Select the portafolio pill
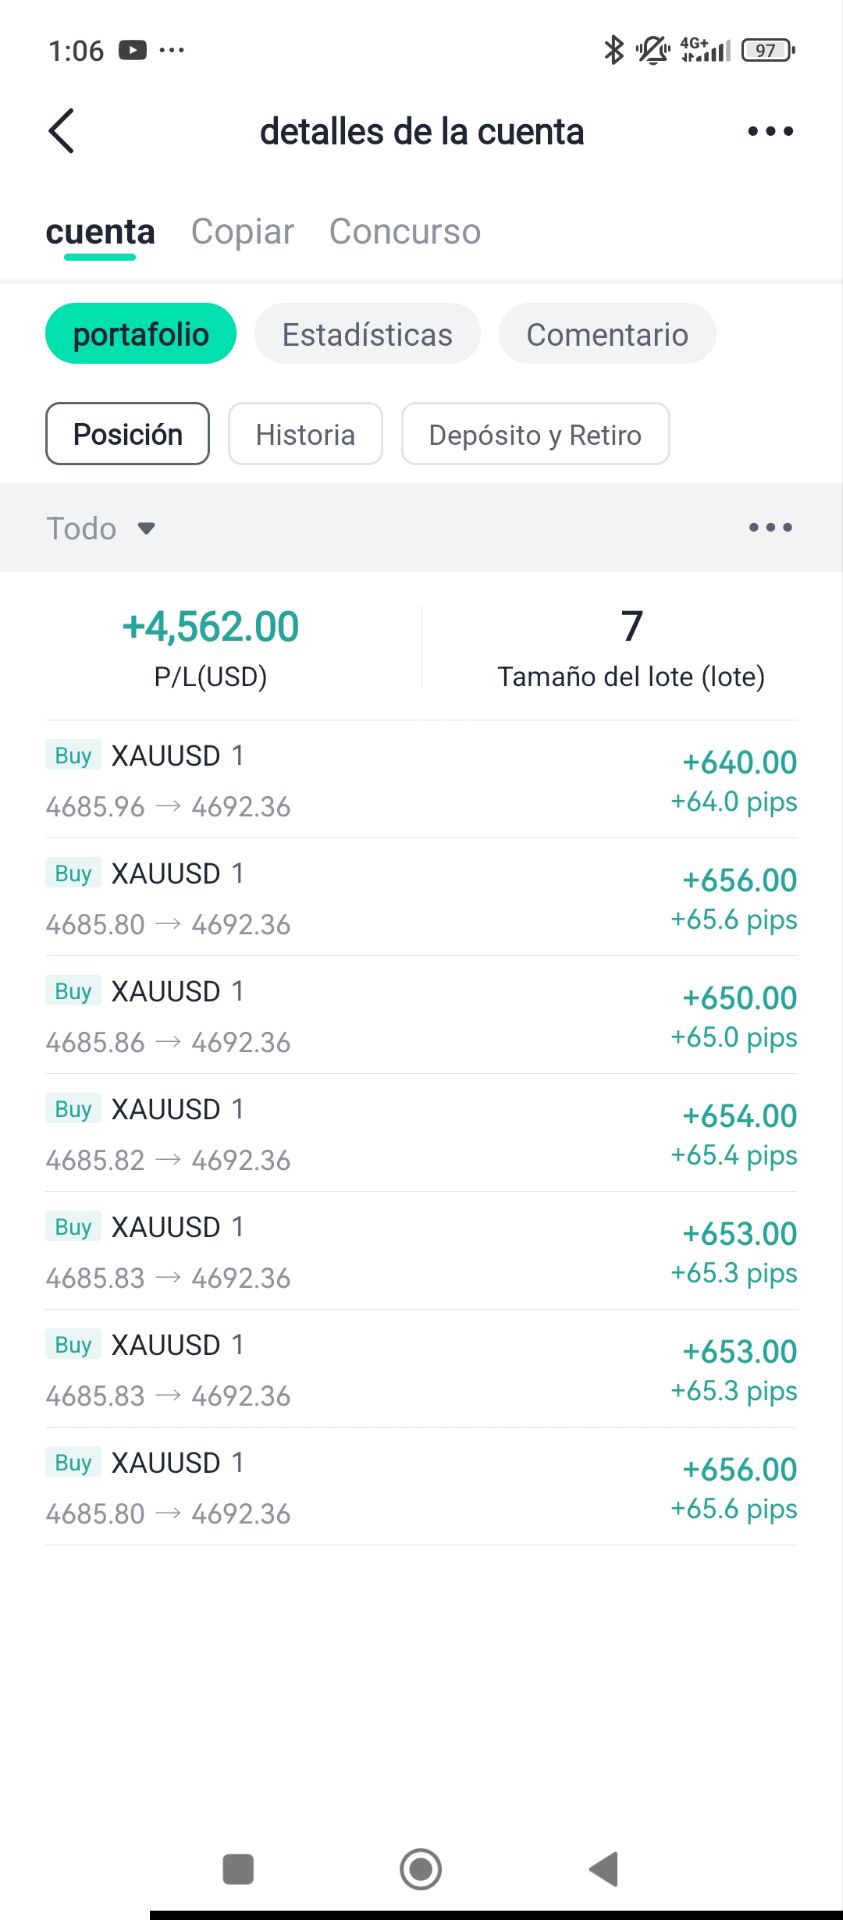This screenshot has height=1920, width=843. (x=141, y=334)
